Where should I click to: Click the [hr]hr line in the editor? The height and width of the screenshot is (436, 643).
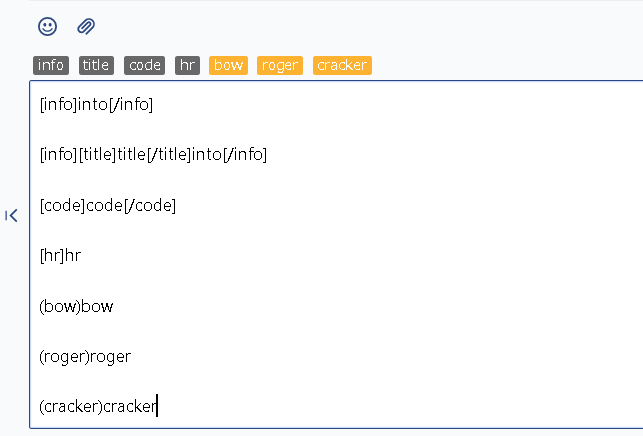(x=60, y=256)
